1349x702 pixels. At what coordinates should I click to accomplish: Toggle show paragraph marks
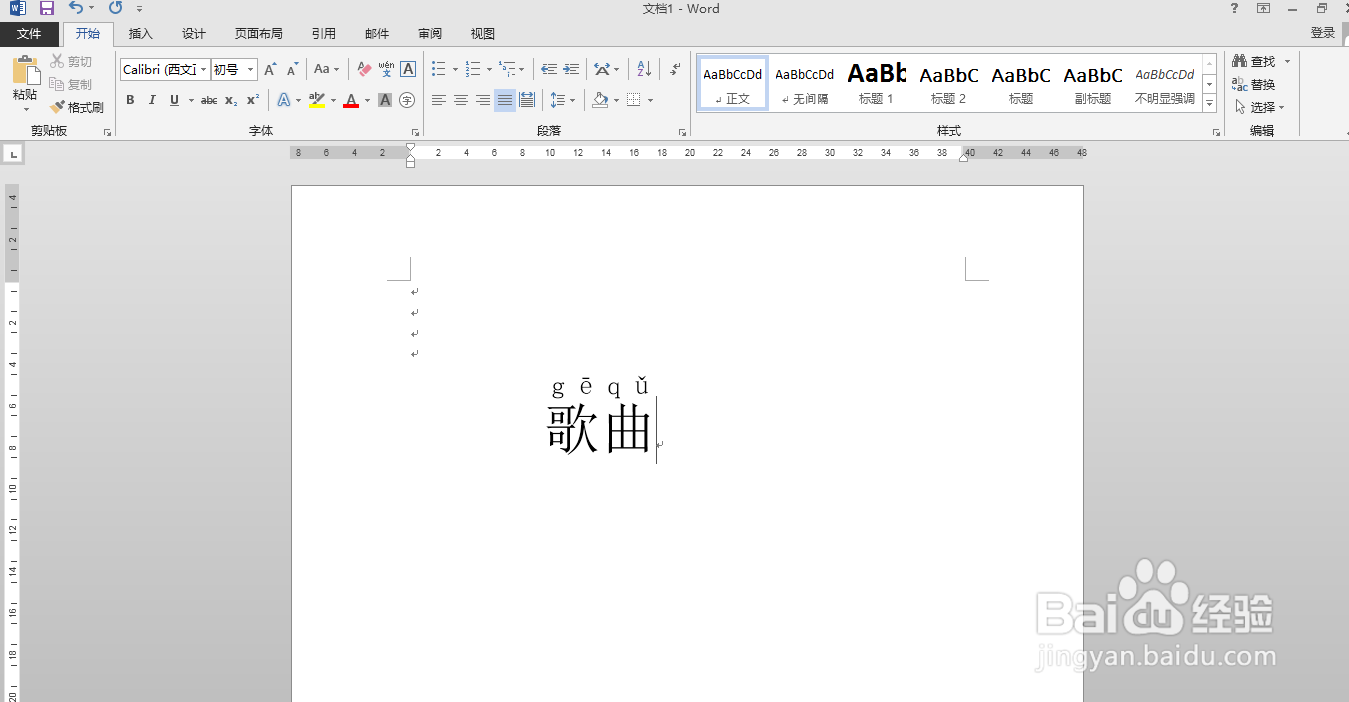coord(676,70)
